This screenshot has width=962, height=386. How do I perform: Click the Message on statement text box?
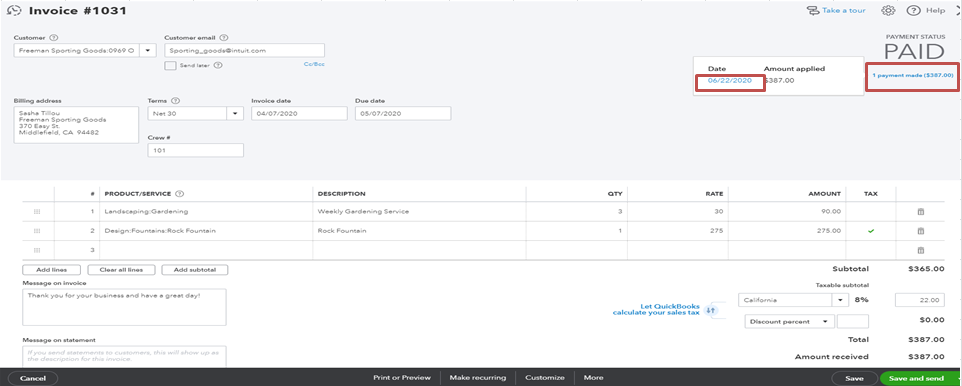pos(125,357)
